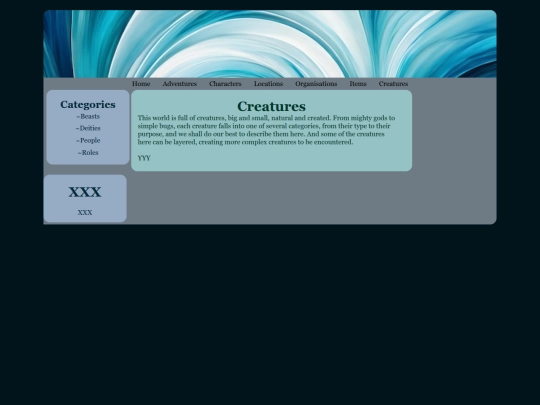Click the paragraph starting 'This world is full'
The image size is (540, 405).
pos(266,130)
